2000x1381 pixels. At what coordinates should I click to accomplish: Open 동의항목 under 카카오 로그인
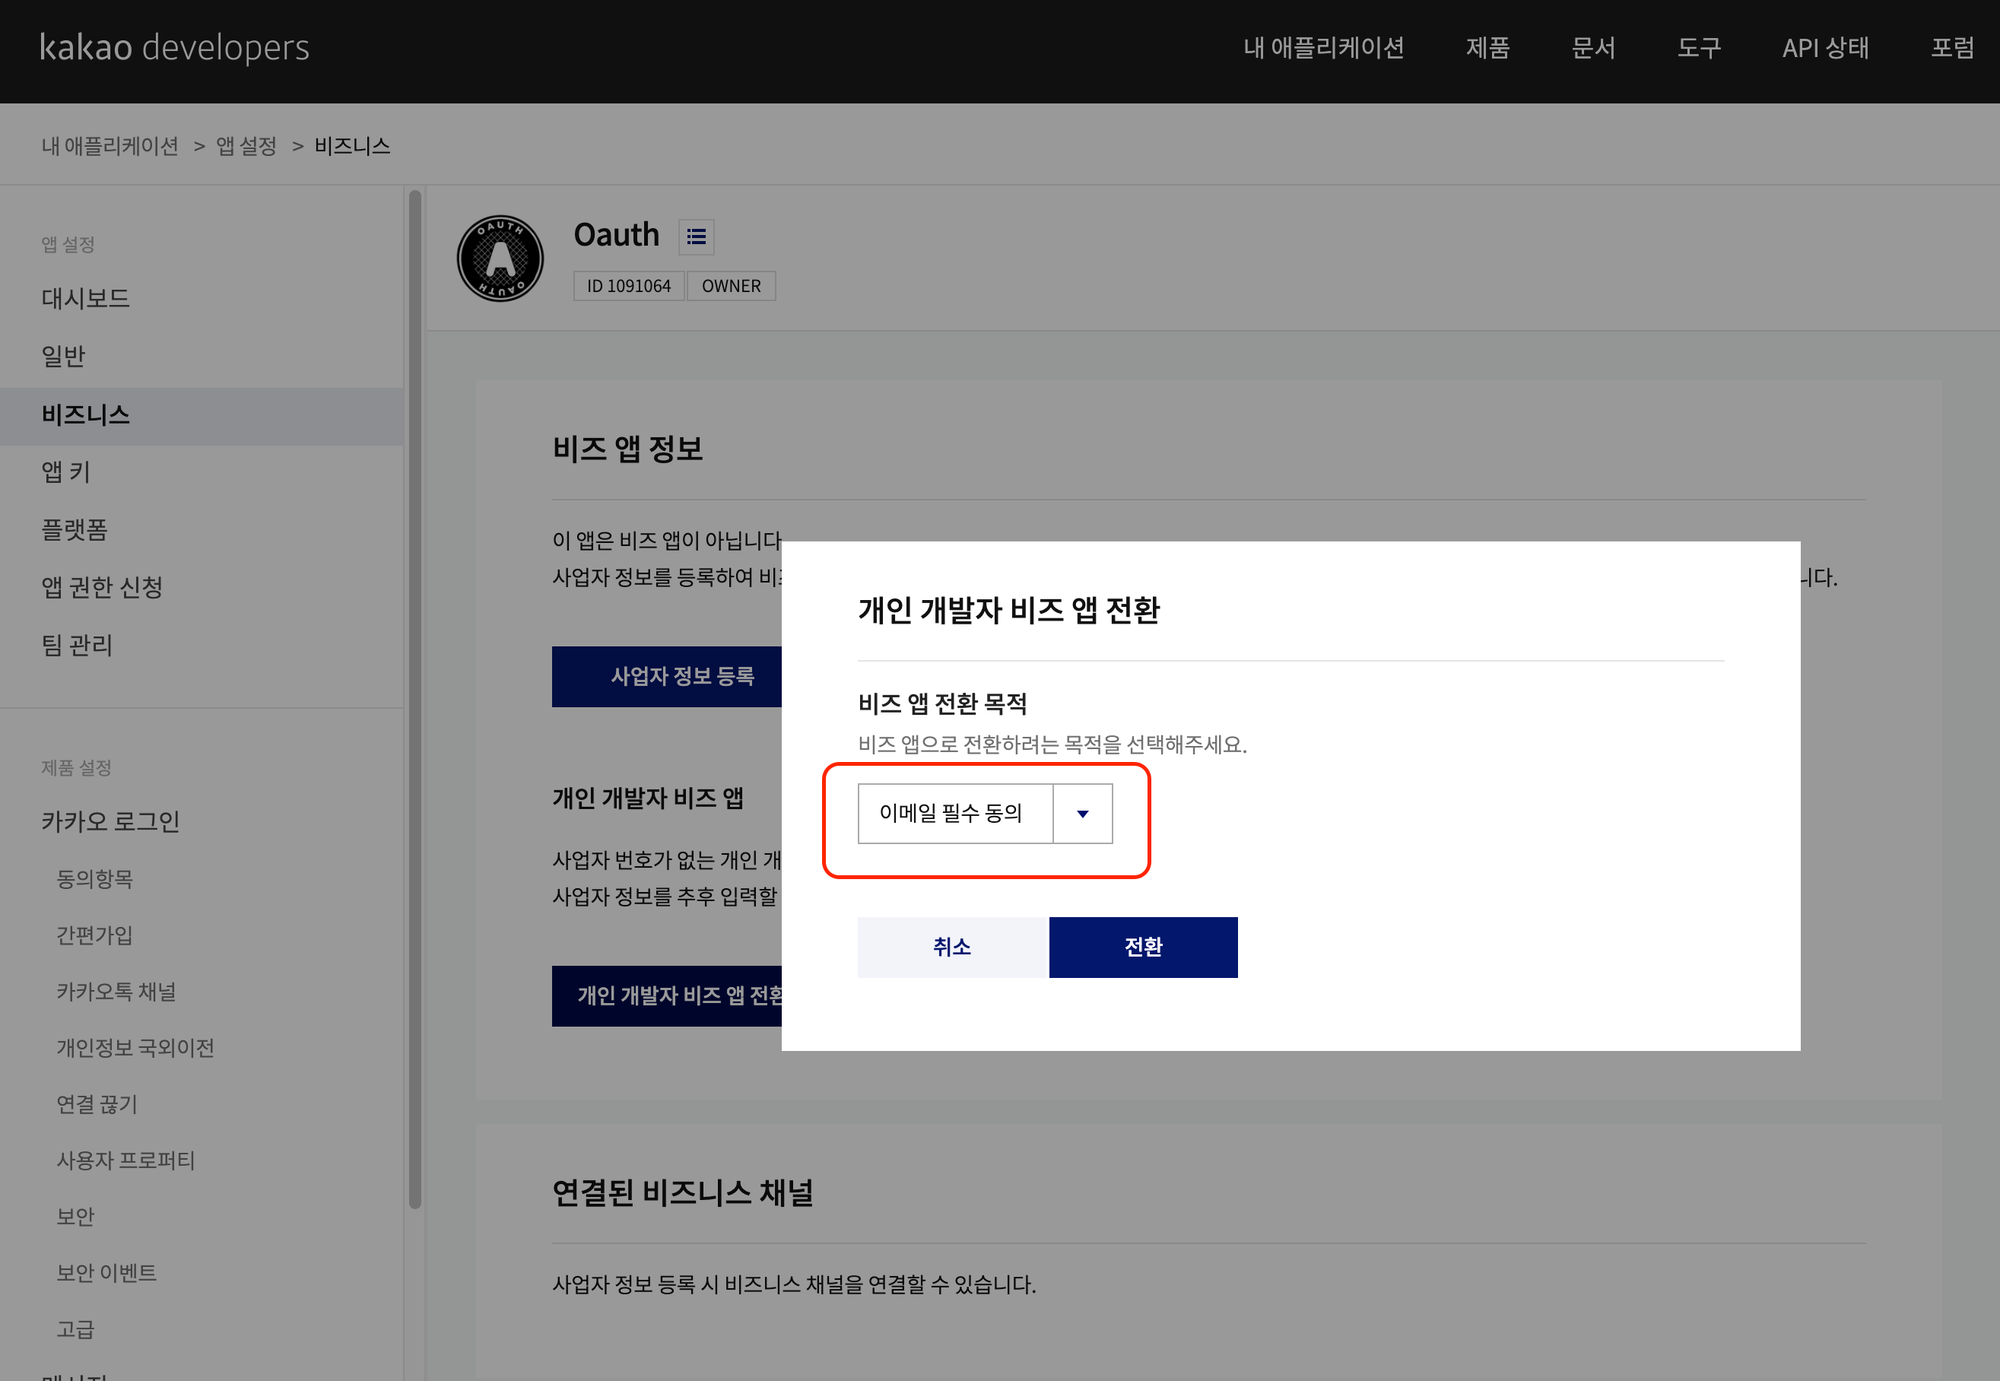click(x=95, y=879)
